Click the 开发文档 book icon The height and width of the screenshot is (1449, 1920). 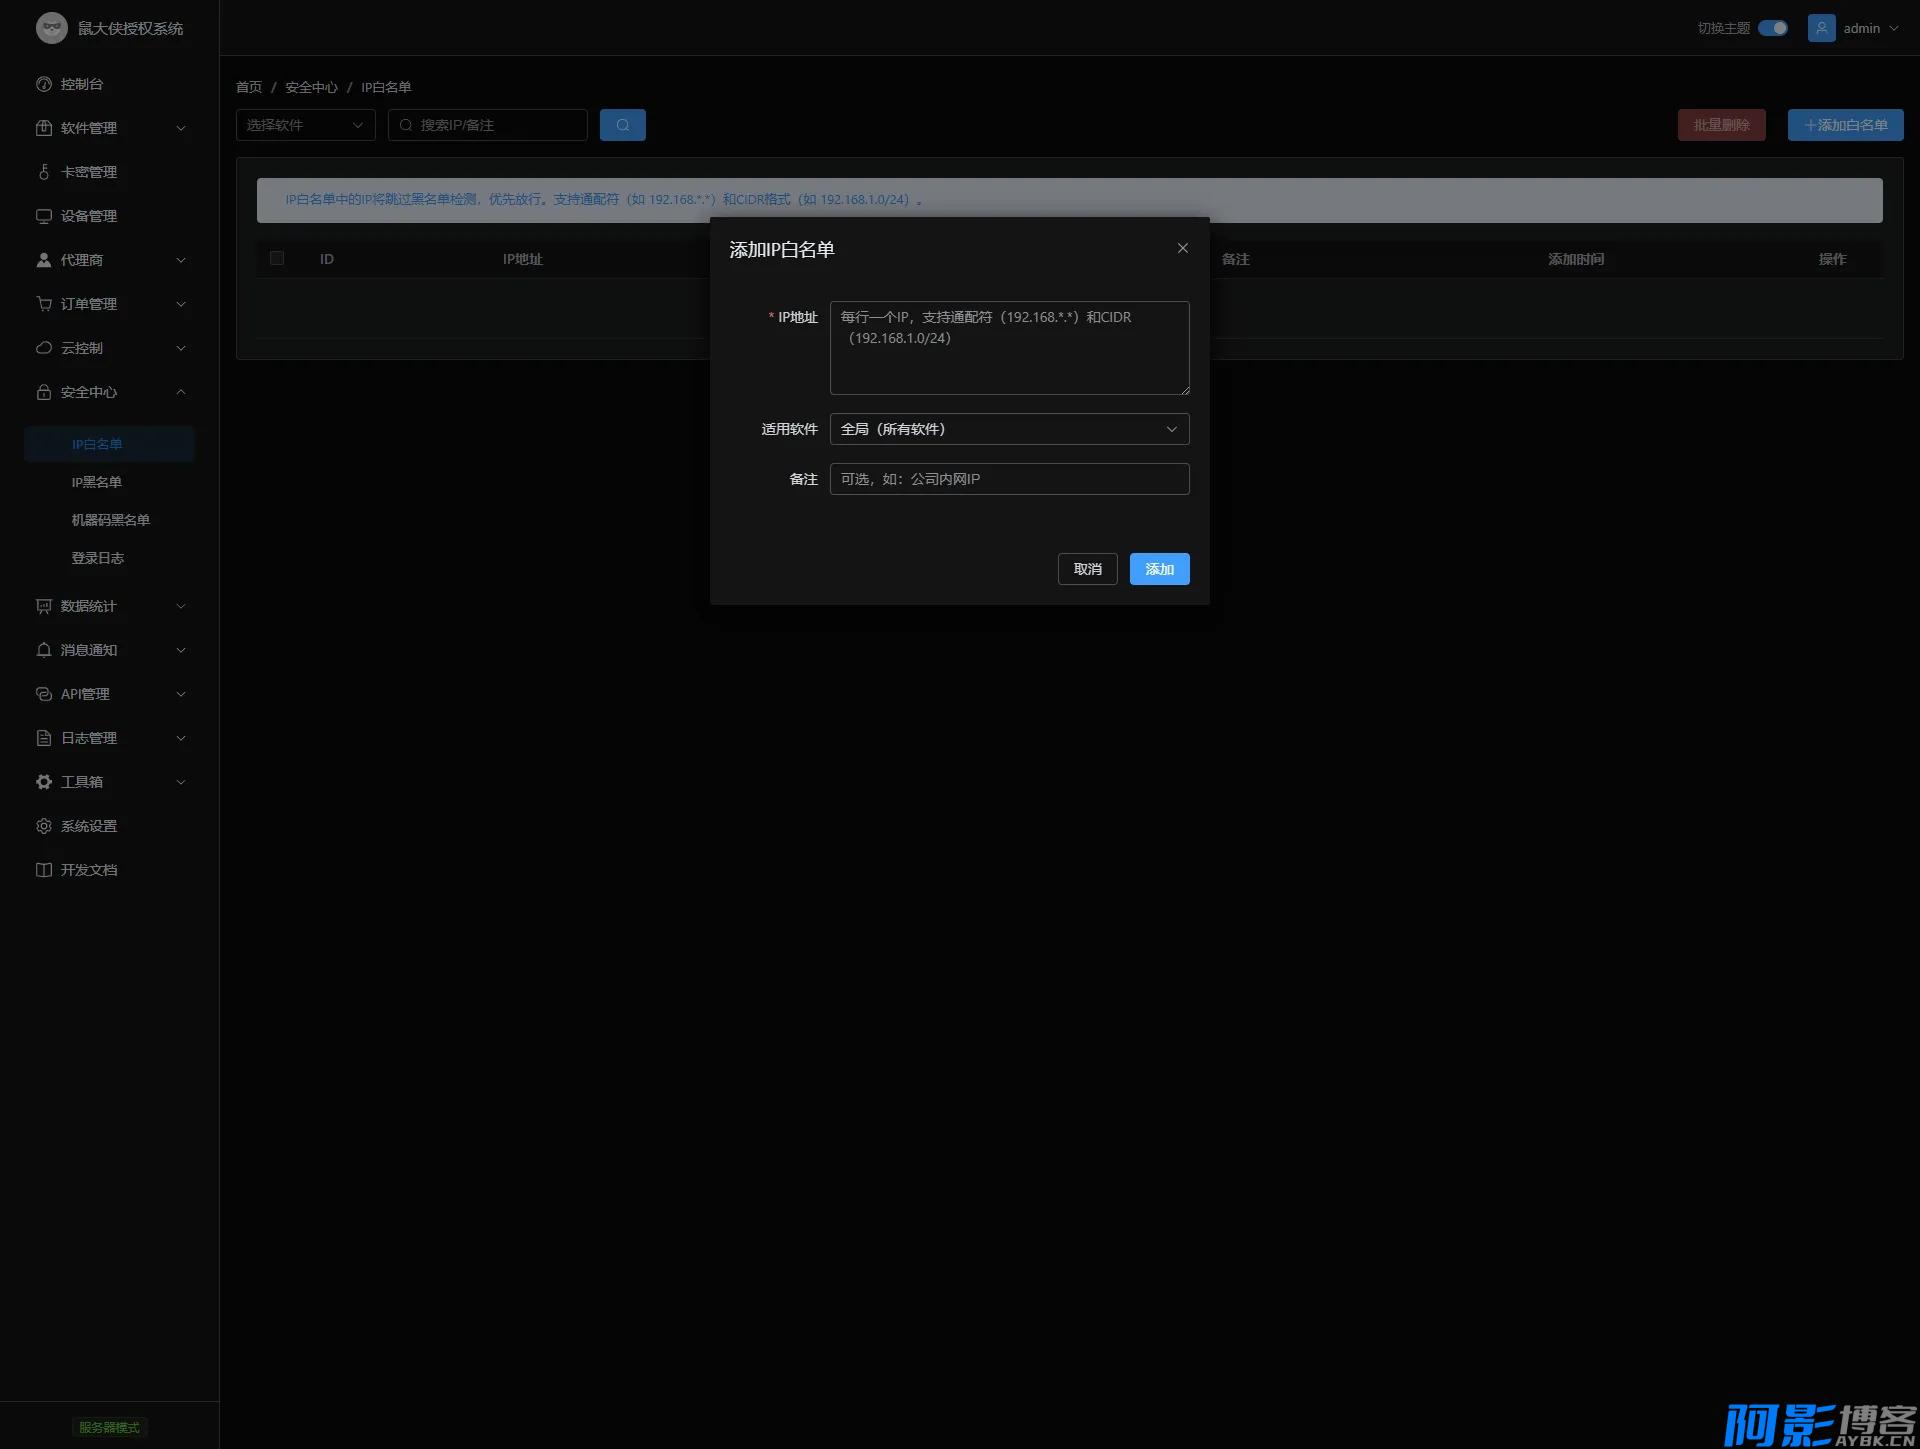[44, 870]
